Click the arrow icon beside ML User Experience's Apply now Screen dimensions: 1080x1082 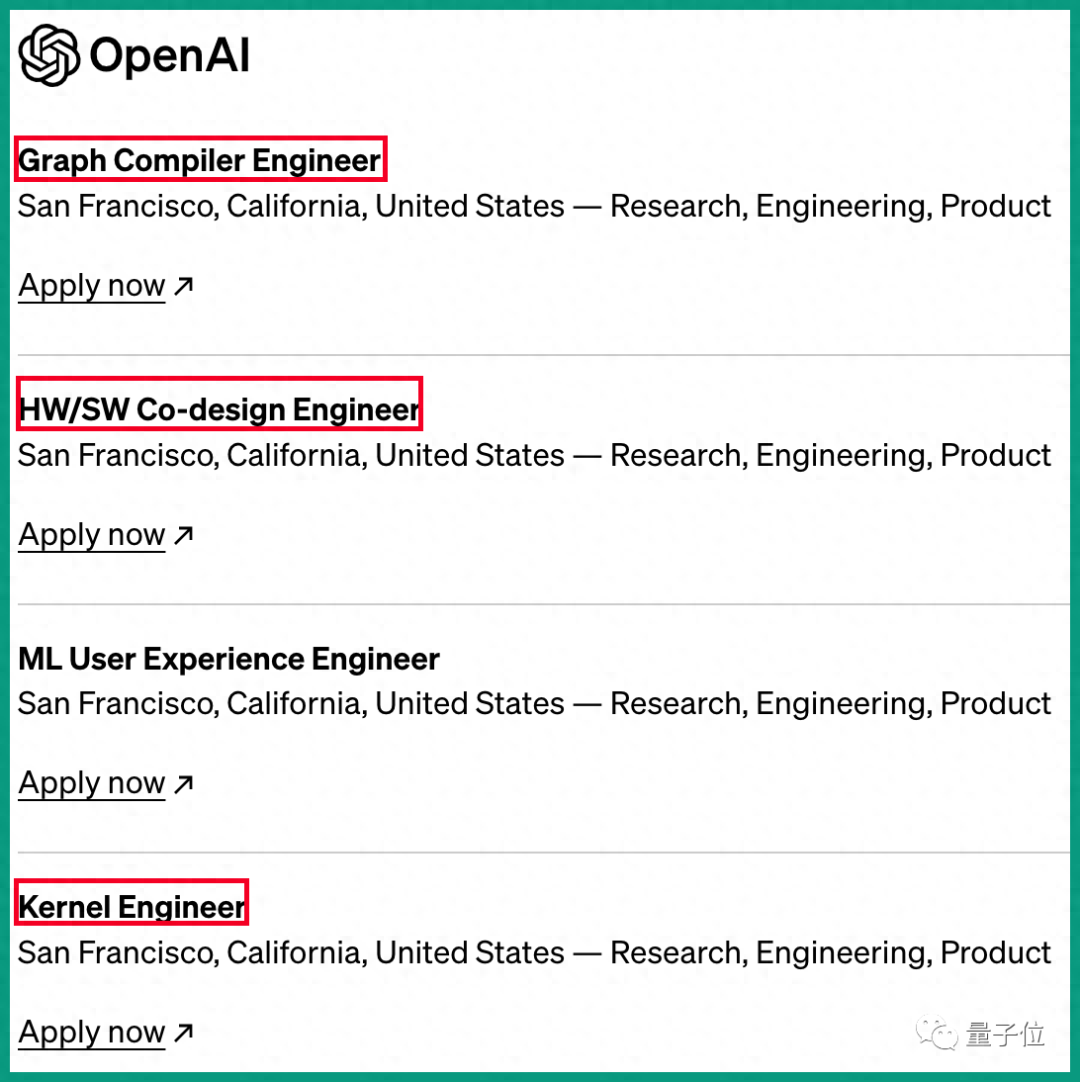pos(183,784)
